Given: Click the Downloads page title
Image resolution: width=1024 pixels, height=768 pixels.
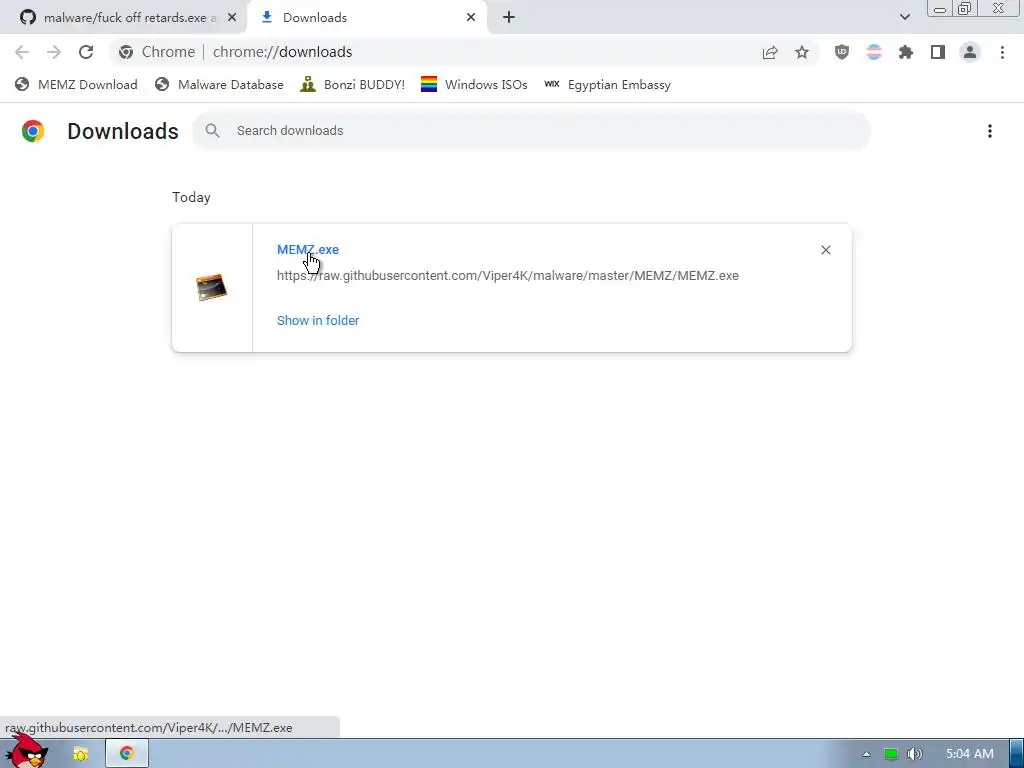Looking at the screenshot, I should 123,131.
